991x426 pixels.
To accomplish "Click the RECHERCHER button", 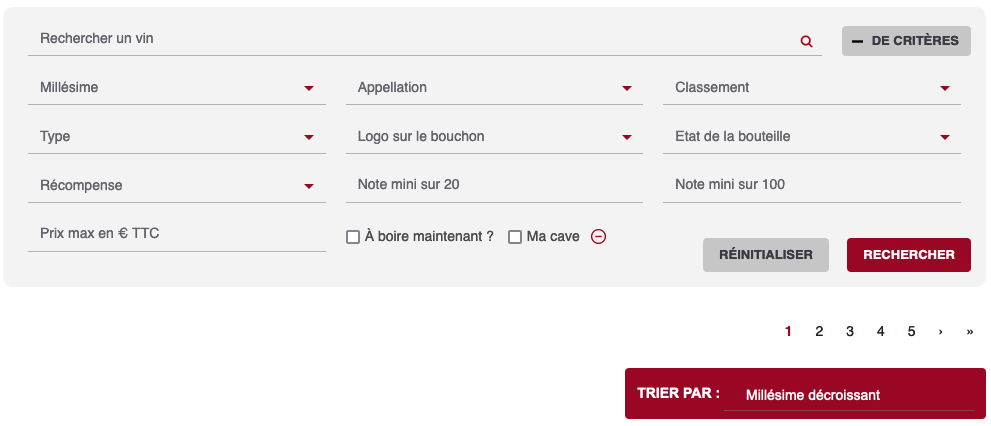I will [909, 255].
